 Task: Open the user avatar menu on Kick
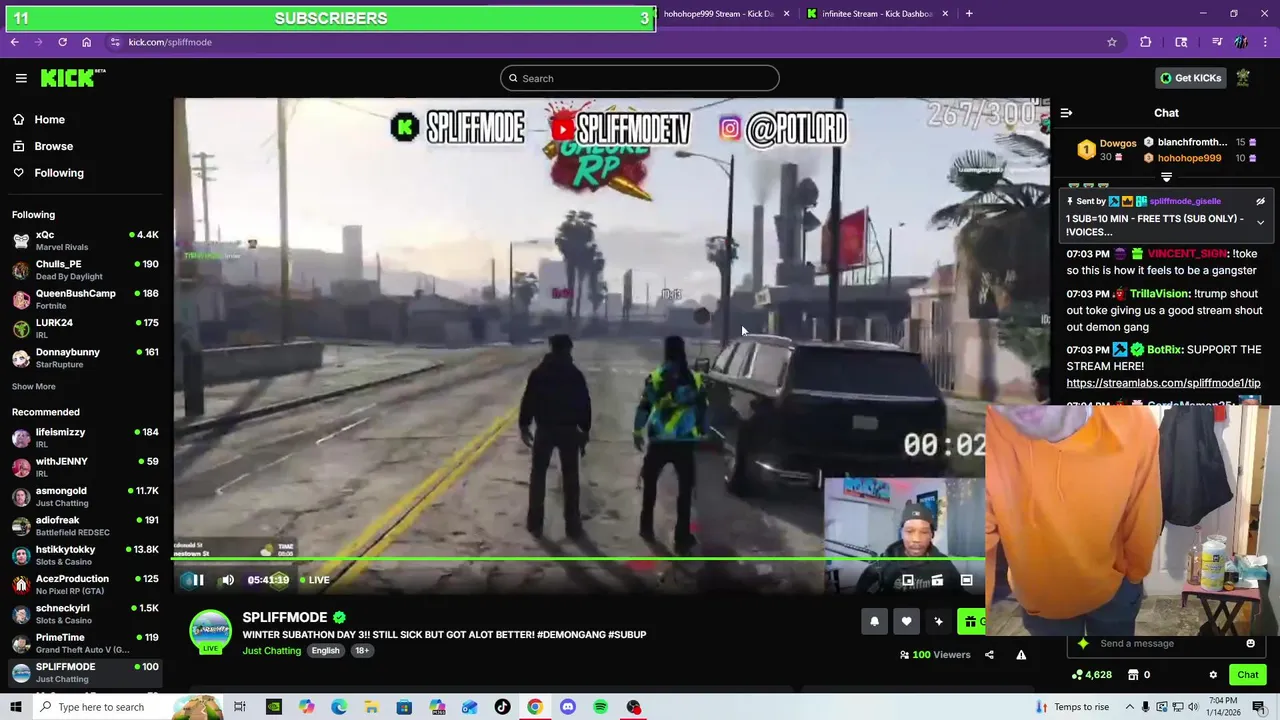(1243, 78)
